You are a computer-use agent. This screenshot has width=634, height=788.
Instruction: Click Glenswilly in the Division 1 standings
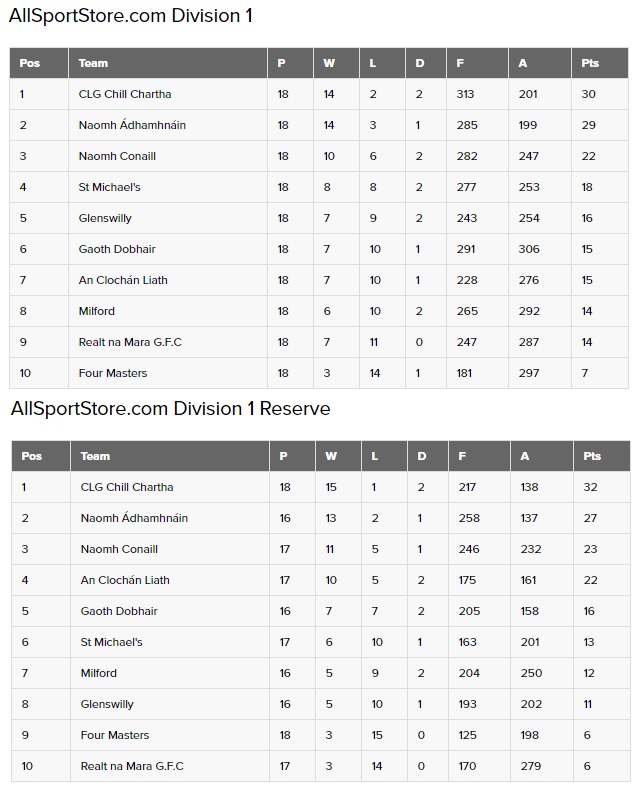click(x=105, y=218)
